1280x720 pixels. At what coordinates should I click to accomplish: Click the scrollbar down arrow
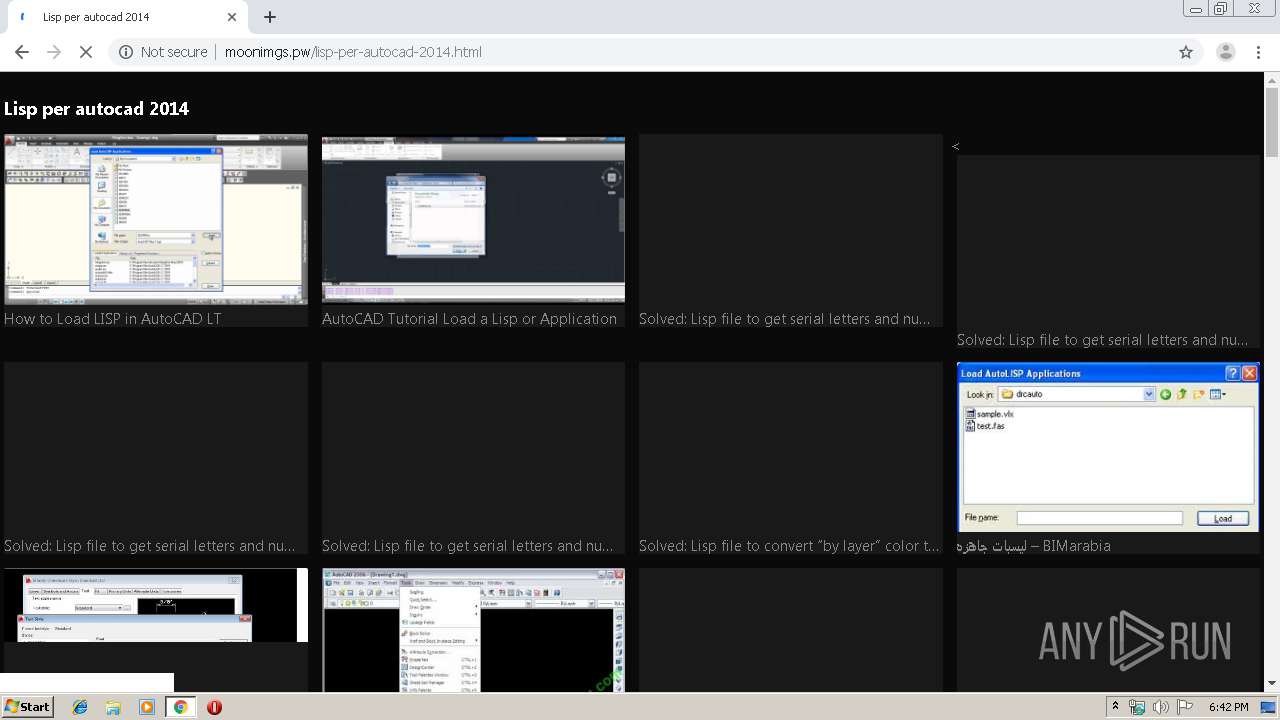pyautogui.click(x=1272, y=684)
